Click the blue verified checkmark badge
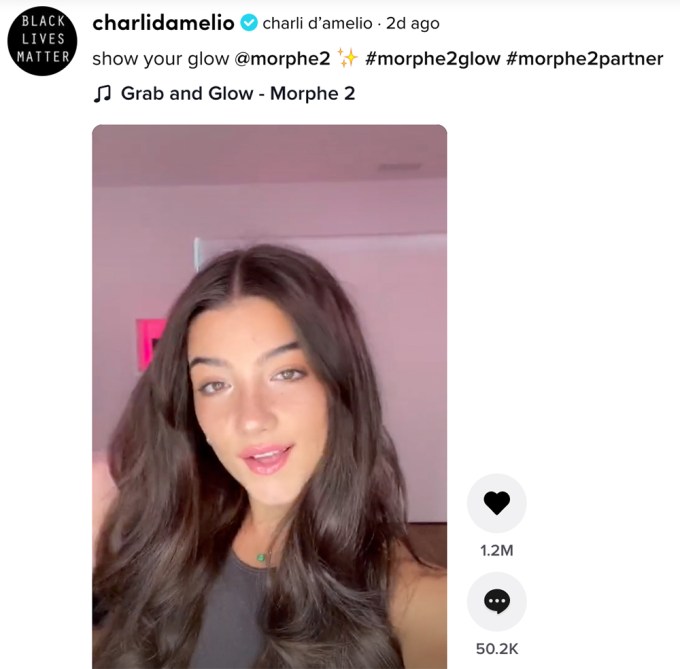 (x=249, y=23)
